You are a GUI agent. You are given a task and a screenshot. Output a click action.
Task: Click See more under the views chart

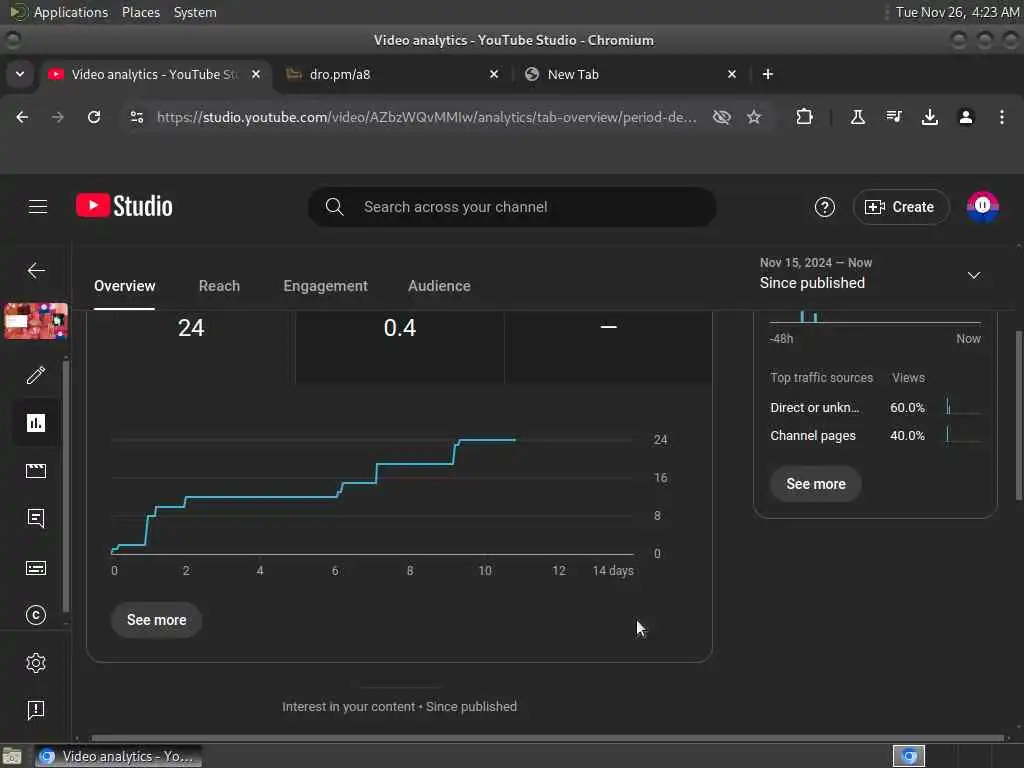(x=157, y=620)
